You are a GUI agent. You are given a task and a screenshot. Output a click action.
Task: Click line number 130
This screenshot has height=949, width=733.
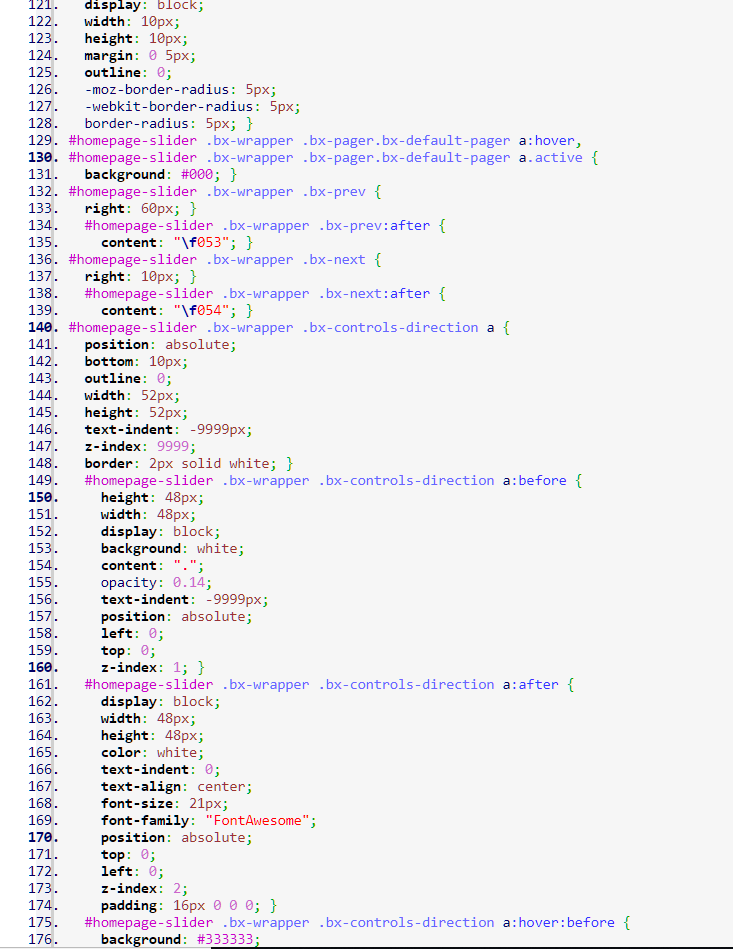tap(43, 158)
